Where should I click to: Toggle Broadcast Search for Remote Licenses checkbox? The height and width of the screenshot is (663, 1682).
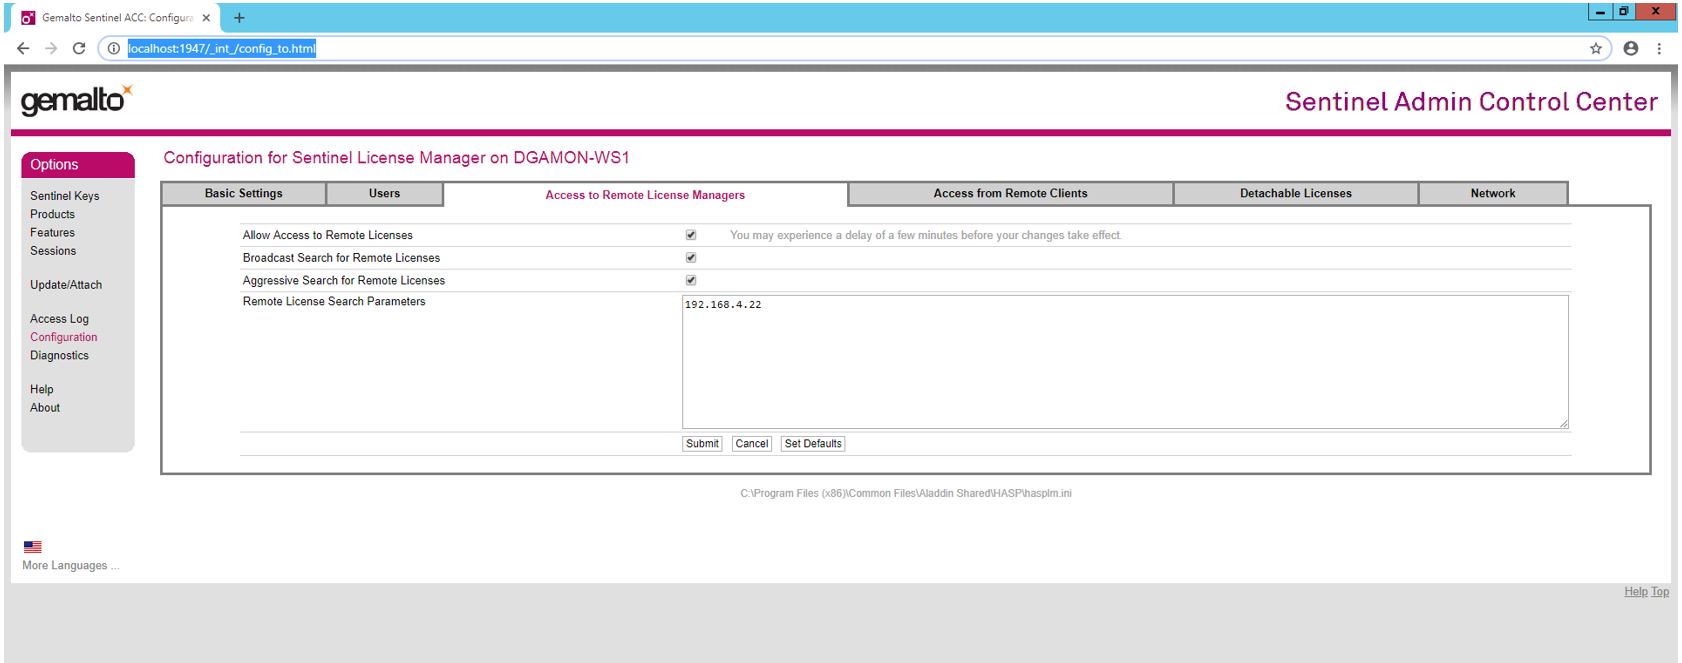(x=691, y=258)
